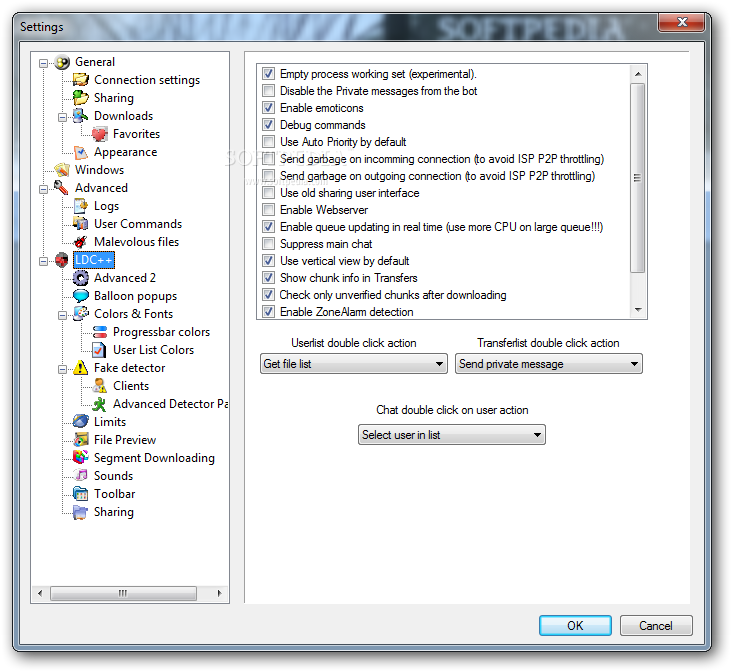Click the Windows tree icon

point(62,170)
